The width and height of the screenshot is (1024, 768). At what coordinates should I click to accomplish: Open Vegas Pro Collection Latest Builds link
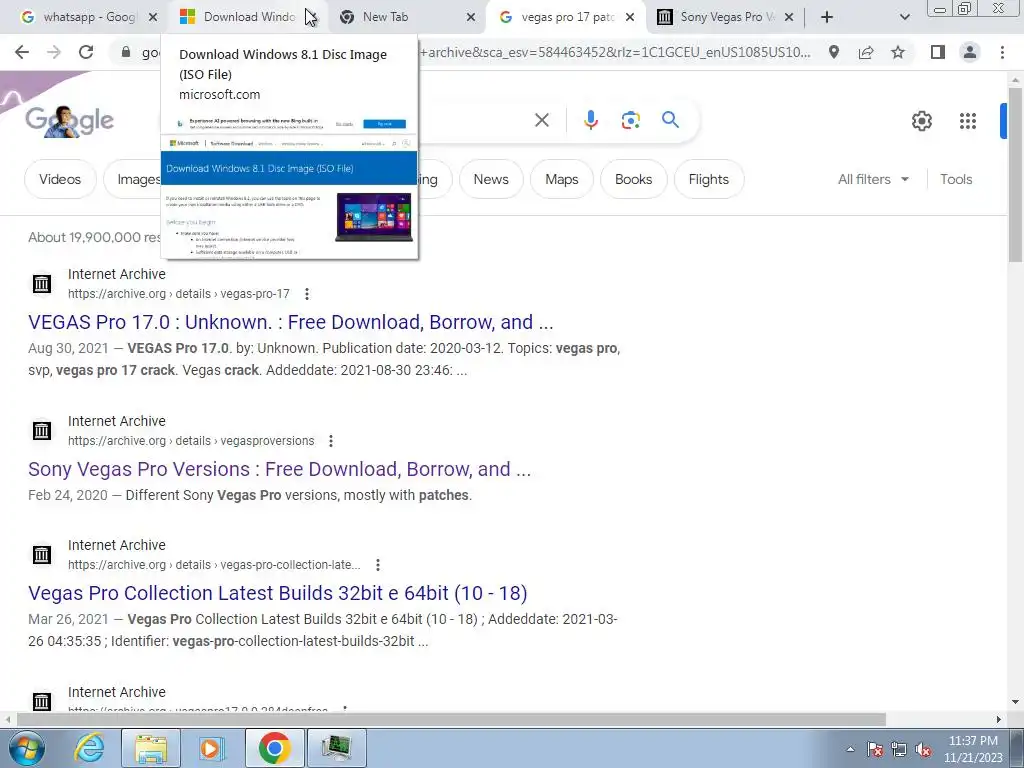click(278, 593)
